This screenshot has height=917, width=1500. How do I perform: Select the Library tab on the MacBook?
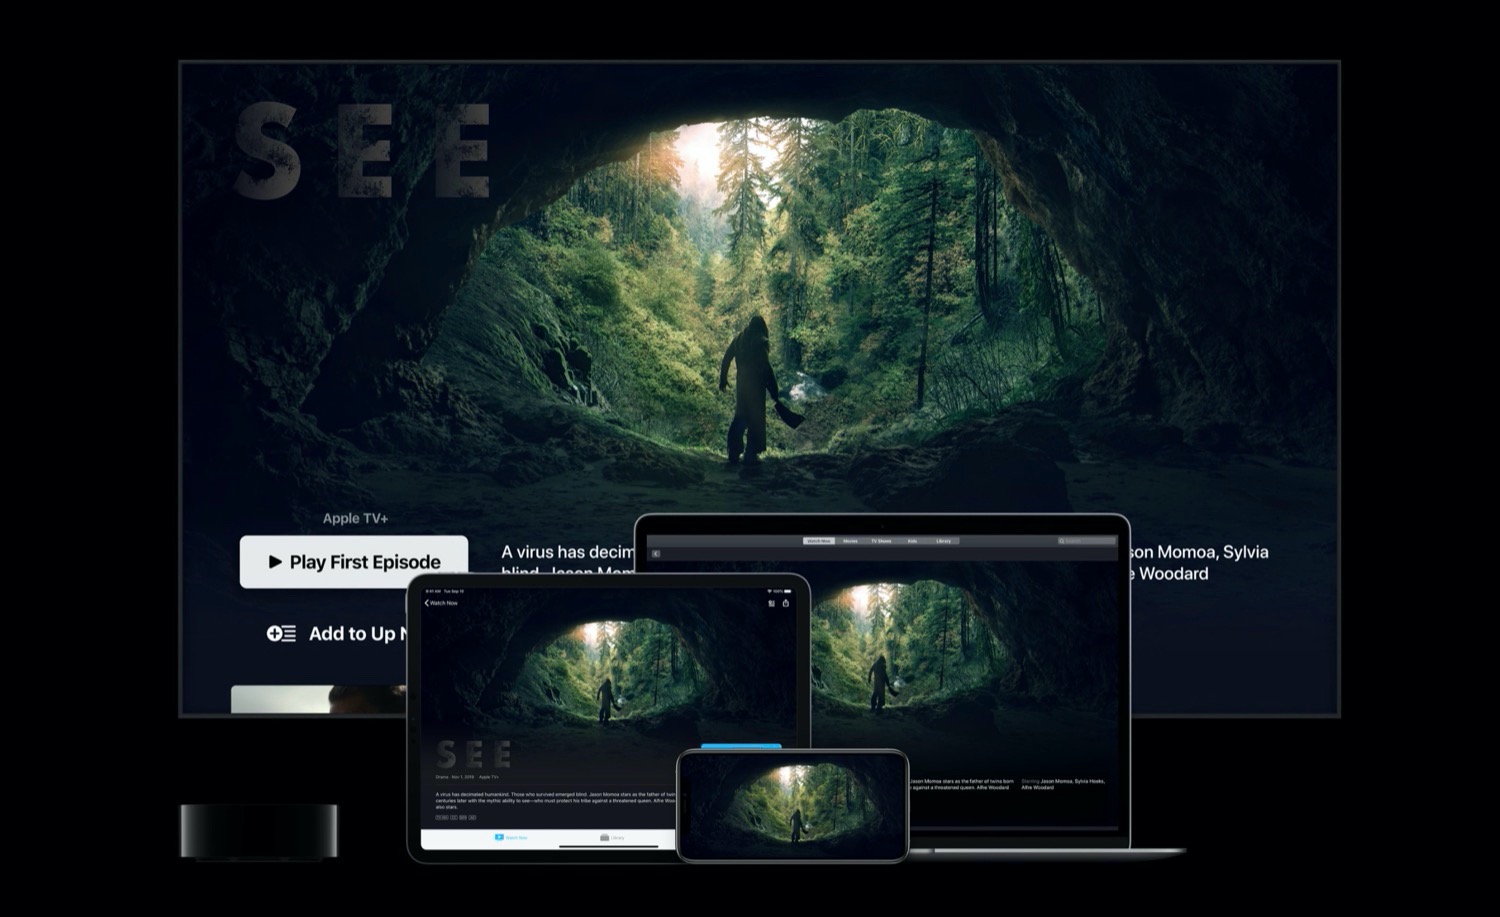[943, 541]
